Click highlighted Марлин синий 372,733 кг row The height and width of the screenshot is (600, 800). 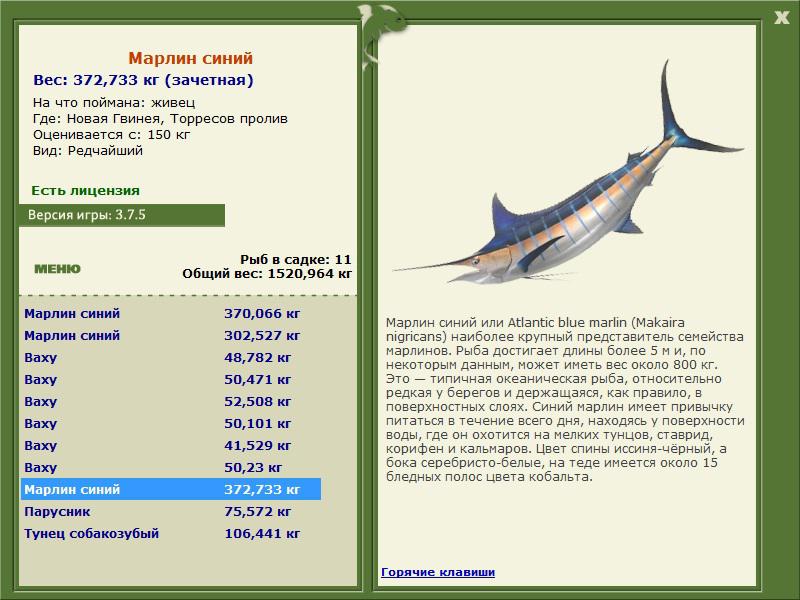click(171, 489)
